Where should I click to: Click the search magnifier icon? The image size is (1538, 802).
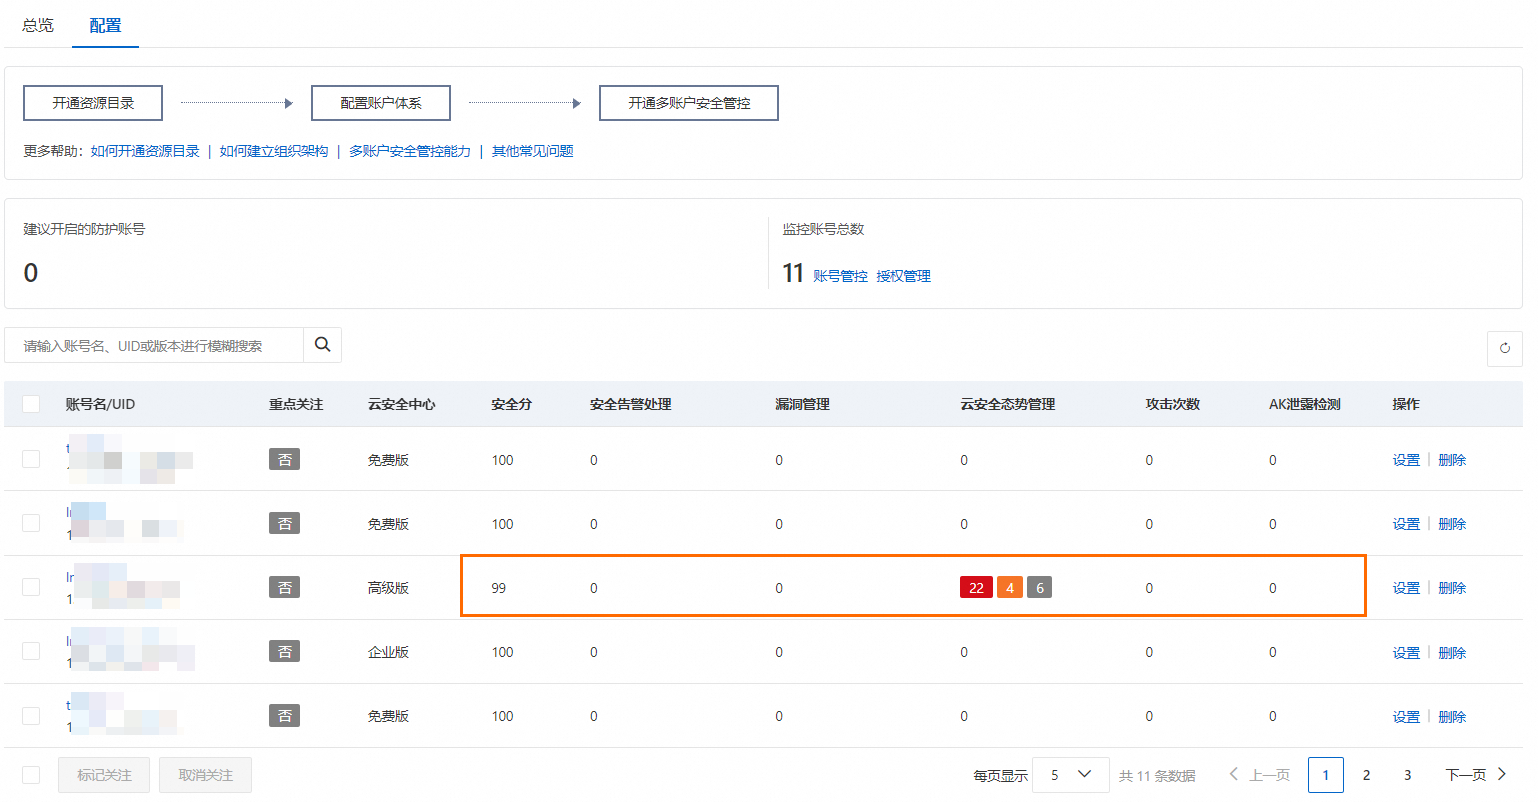[322, 344]
